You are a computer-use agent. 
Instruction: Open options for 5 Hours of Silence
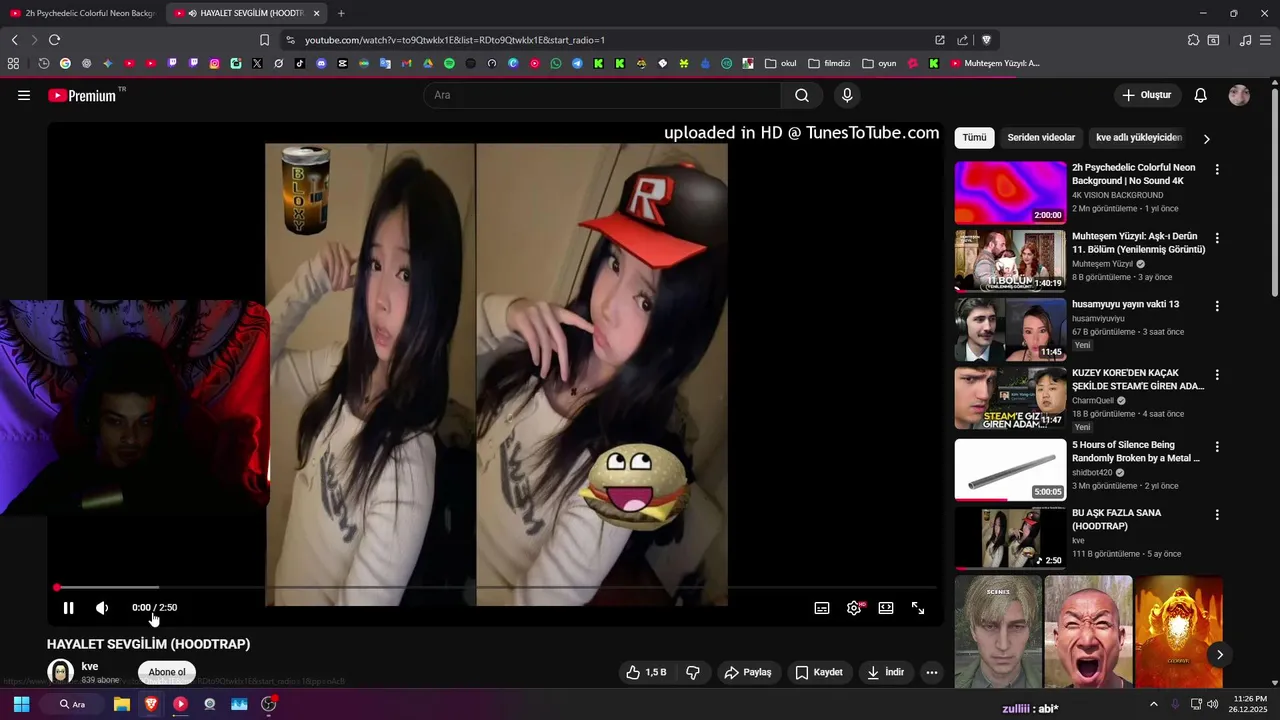[1217, 447]
